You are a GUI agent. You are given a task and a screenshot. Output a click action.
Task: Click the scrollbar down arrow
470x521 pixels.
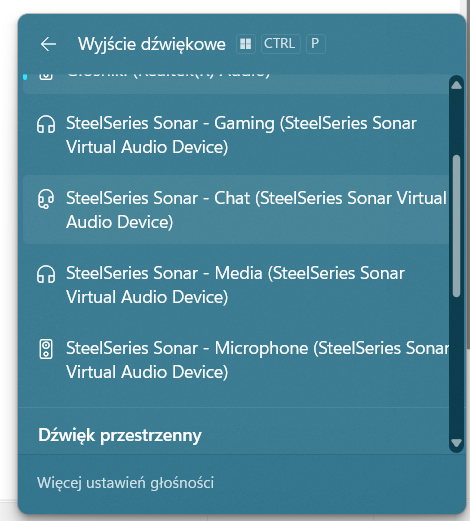click(456, 443)
